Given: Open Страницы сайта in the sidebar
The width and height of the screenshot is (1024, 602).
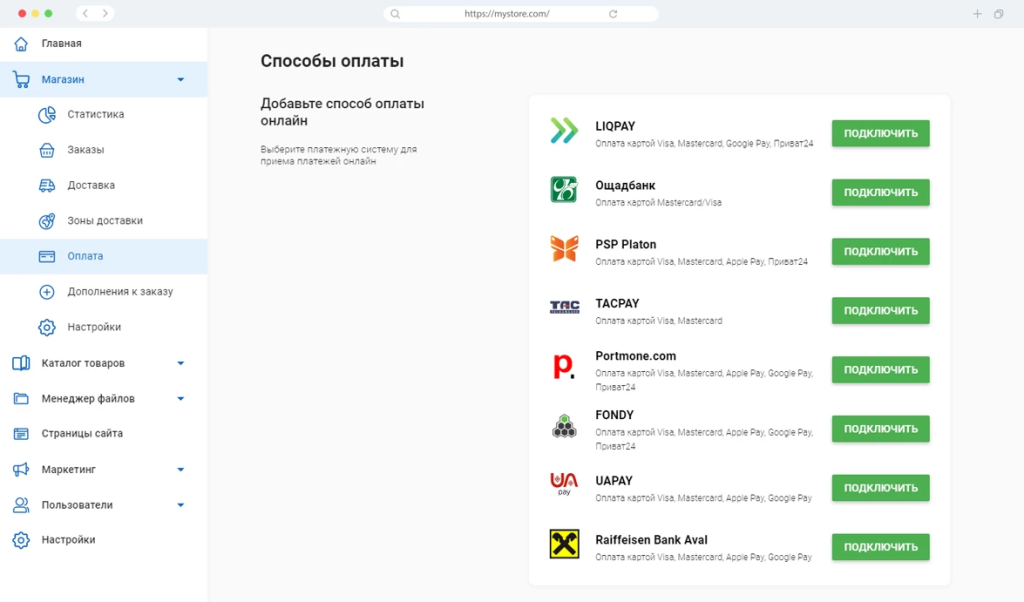Looking at the screenshot, I should [x=82, y=434].
